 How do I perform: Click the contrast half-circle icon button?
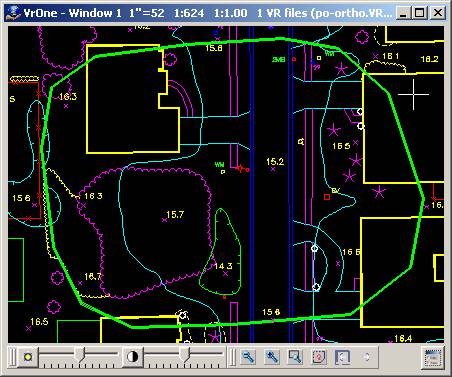tap(132, 357)
